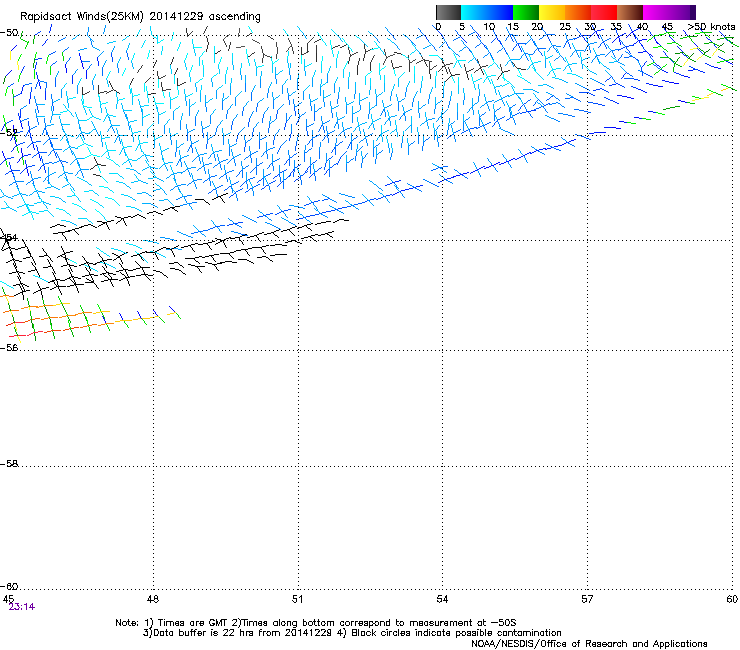Viewport: 740px width, 650px height.
Task: Click the magenta-purple 40-50 knots color swatch
Action: [669, 12]
